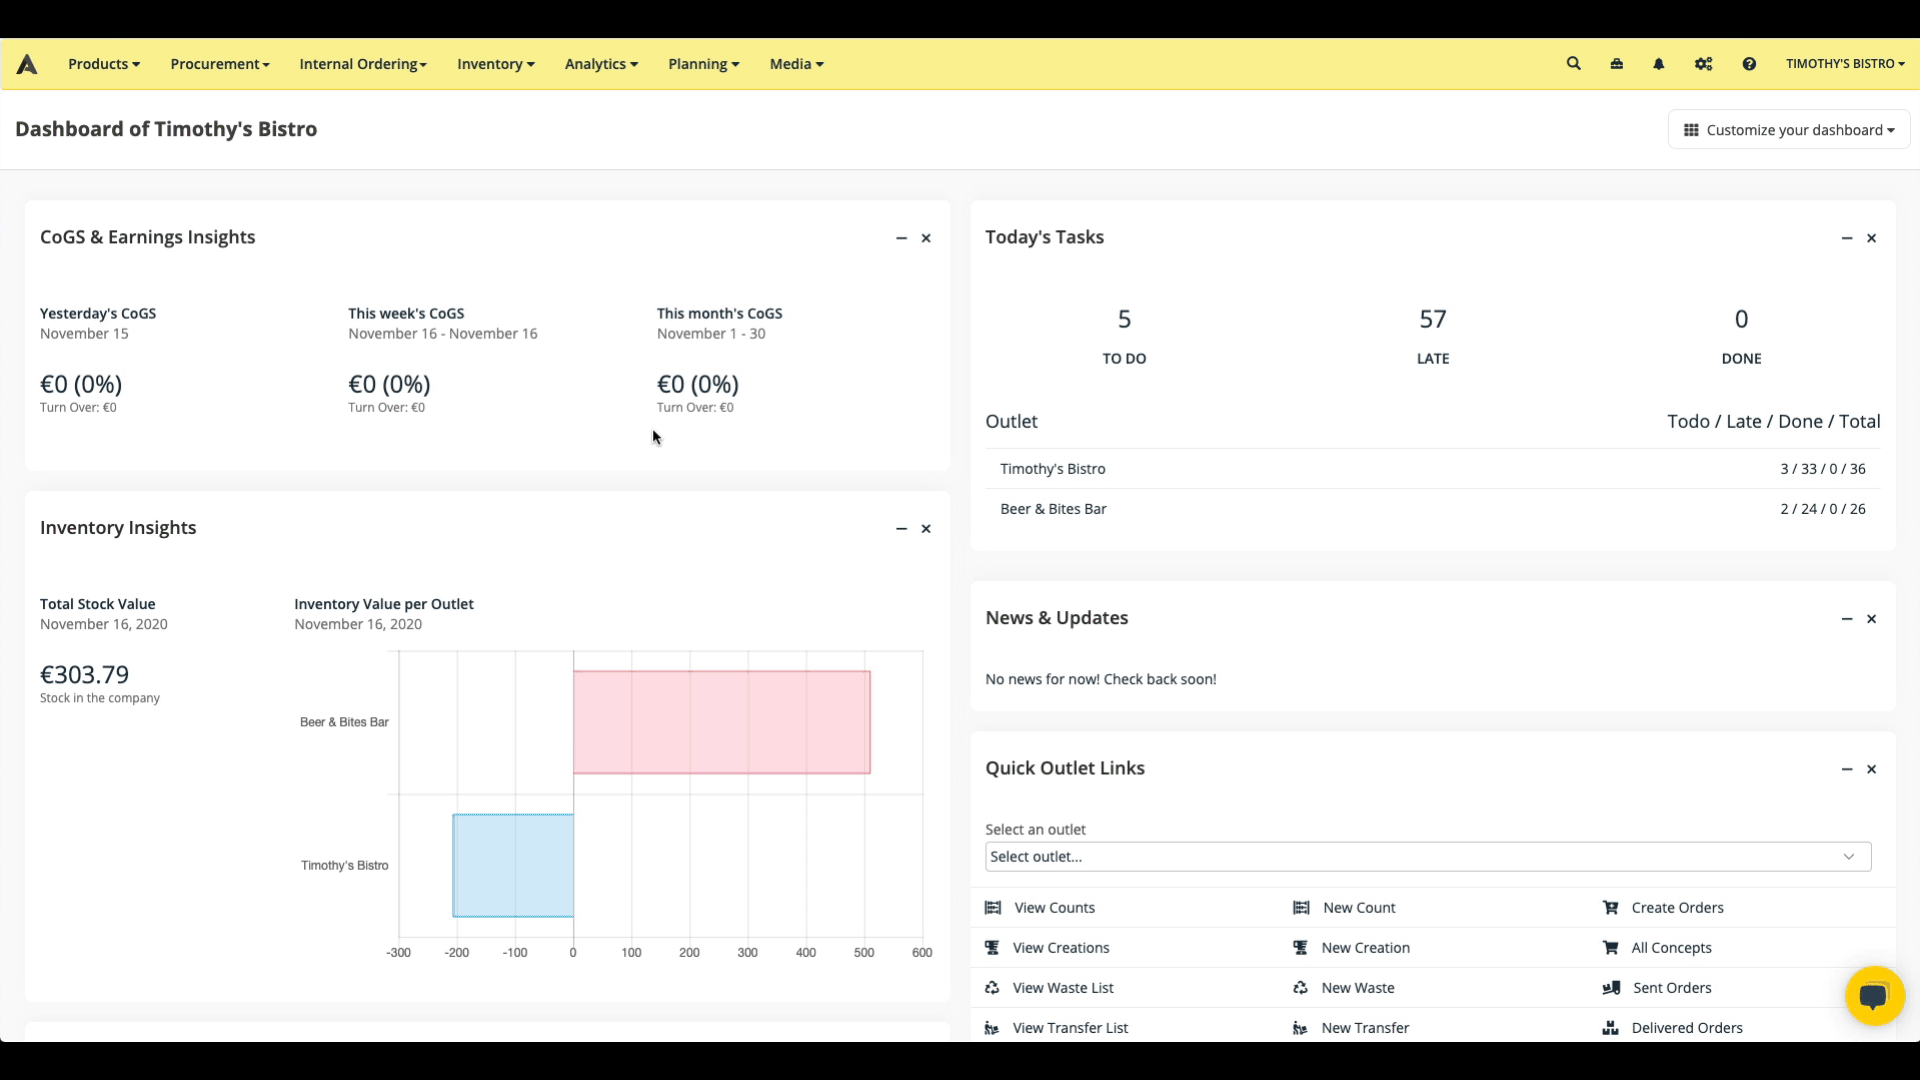Viewport: 1920px width, 1080px height.
Task: Click the notifications bell icon
Action: click(x=1659, y=63)
